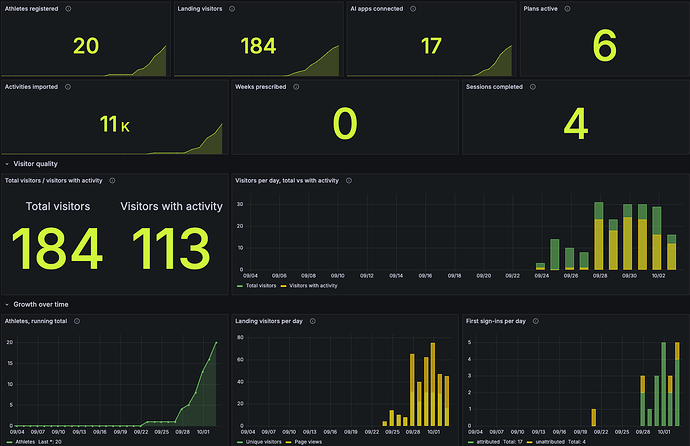
Task: Click the AI apps connected value 17
Action: point(431,46)
